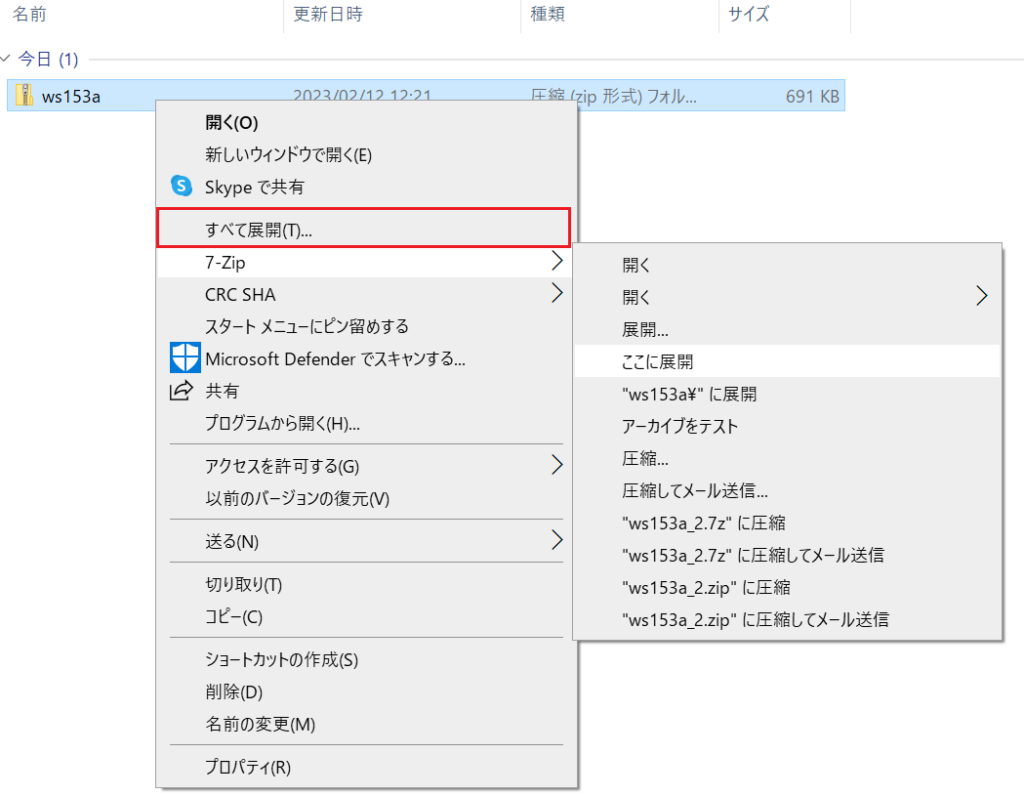The image size is (1024, 796).
Task: Expand the 送る(N) submenu arrow
Action: (556, 541)
